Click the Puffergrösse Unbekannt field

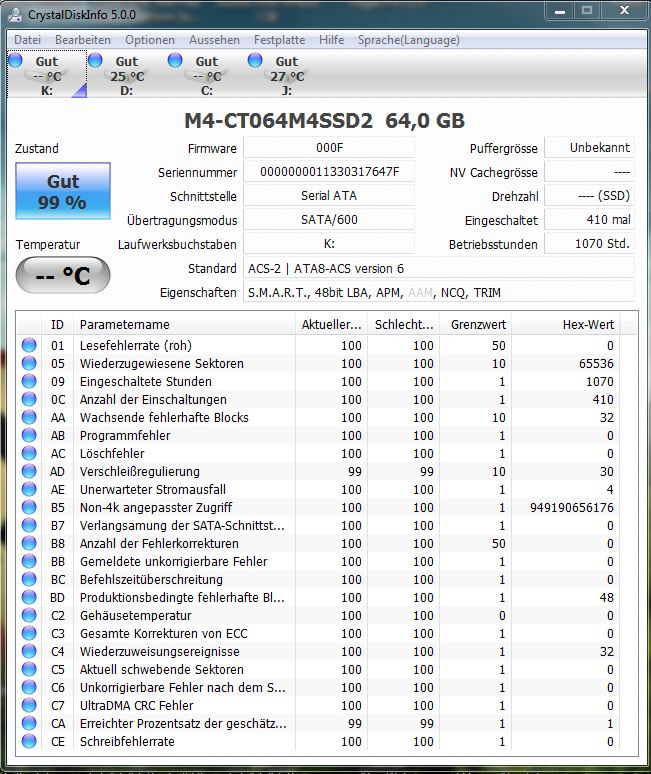pos(589,148)
